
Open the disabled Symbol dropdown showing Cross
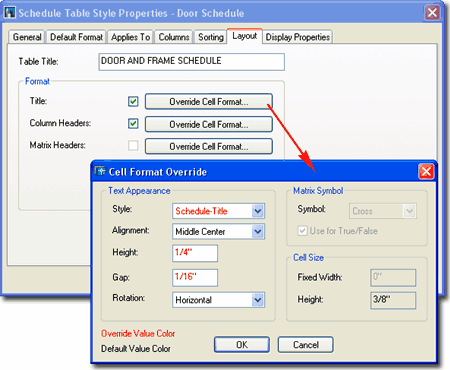[383, 211]
